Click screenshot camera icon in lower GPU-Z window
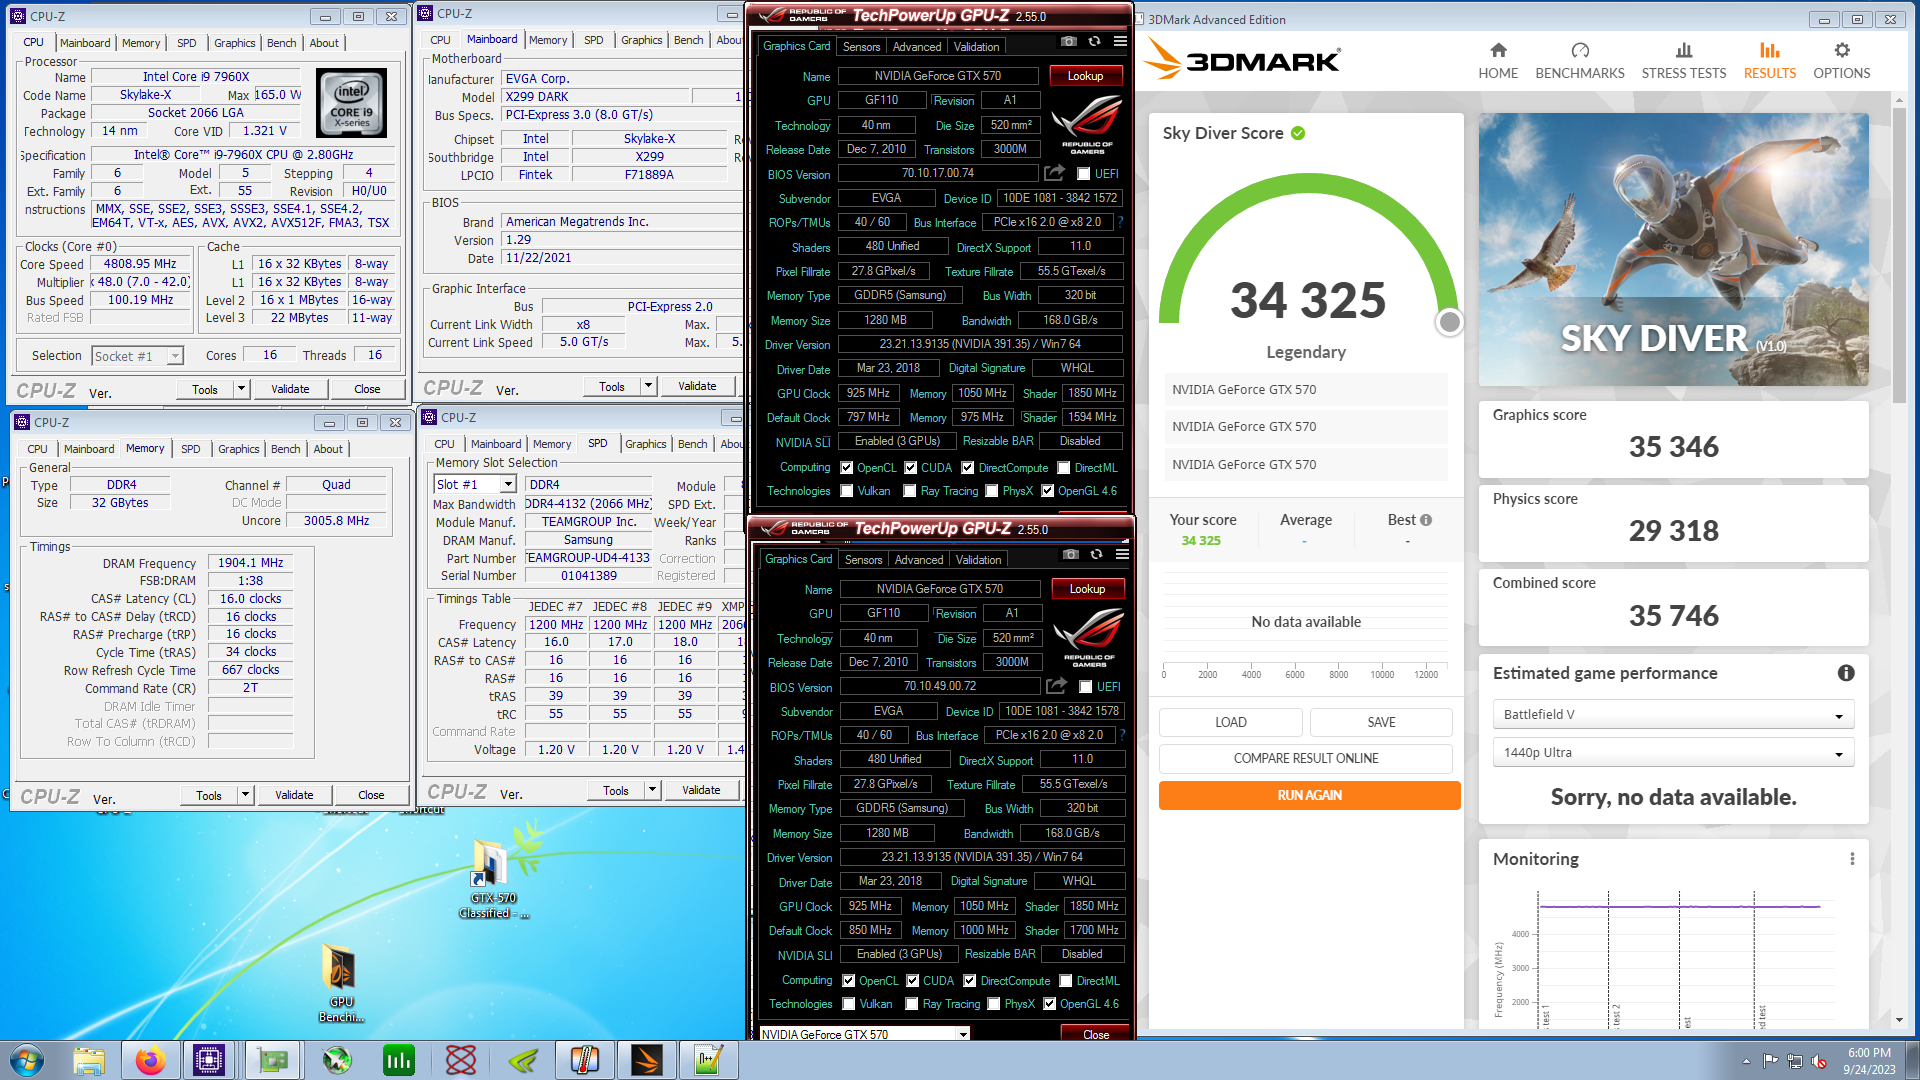This screenshot has height=1080, width=1920. (x=1071, y=555)
